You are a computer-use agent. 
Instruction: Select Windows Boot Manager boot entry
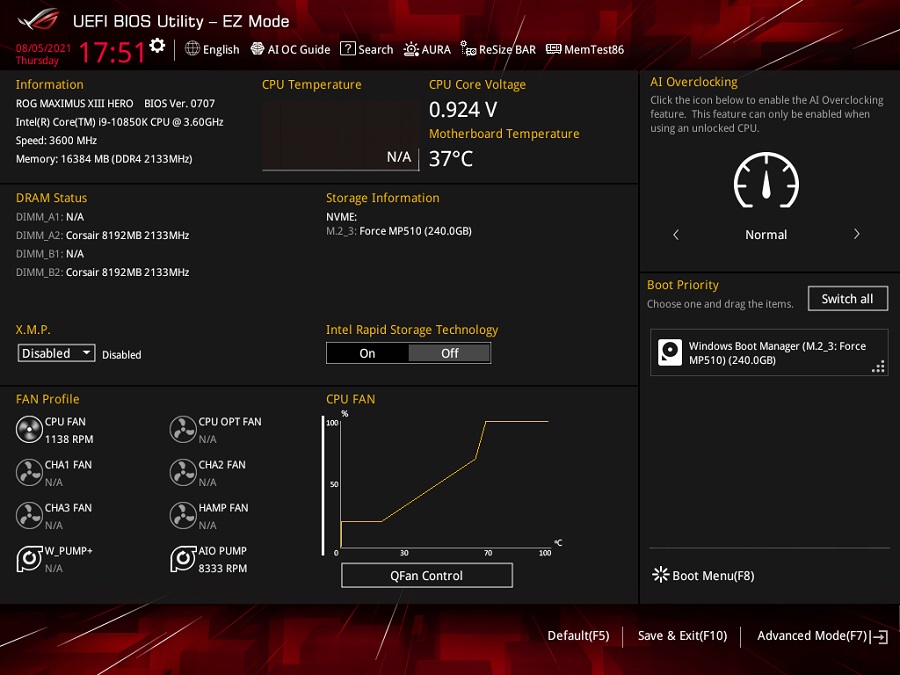click(x=769, y=353)
